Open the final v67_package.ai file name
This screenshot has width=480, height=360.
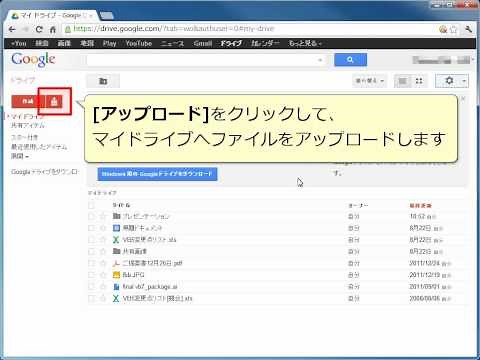[x=150, y=287]
